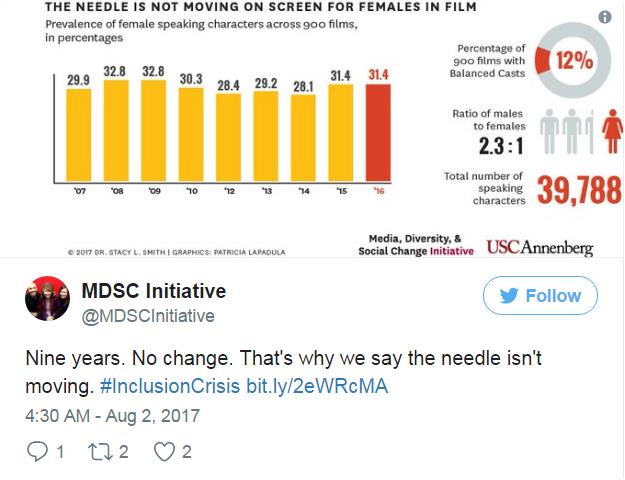
Task: Click the 12% donut chart graphic
Action: click(573, 59)
